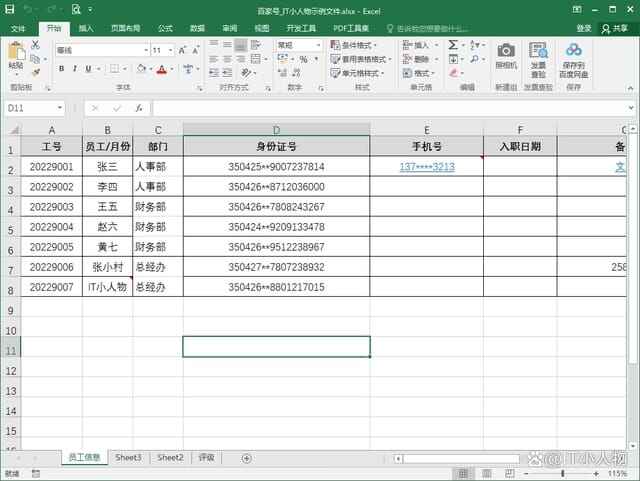Click the Copy icon in clipboard group
The height and width of the screenshot is (481, 640).
click(x=36, y=59)
